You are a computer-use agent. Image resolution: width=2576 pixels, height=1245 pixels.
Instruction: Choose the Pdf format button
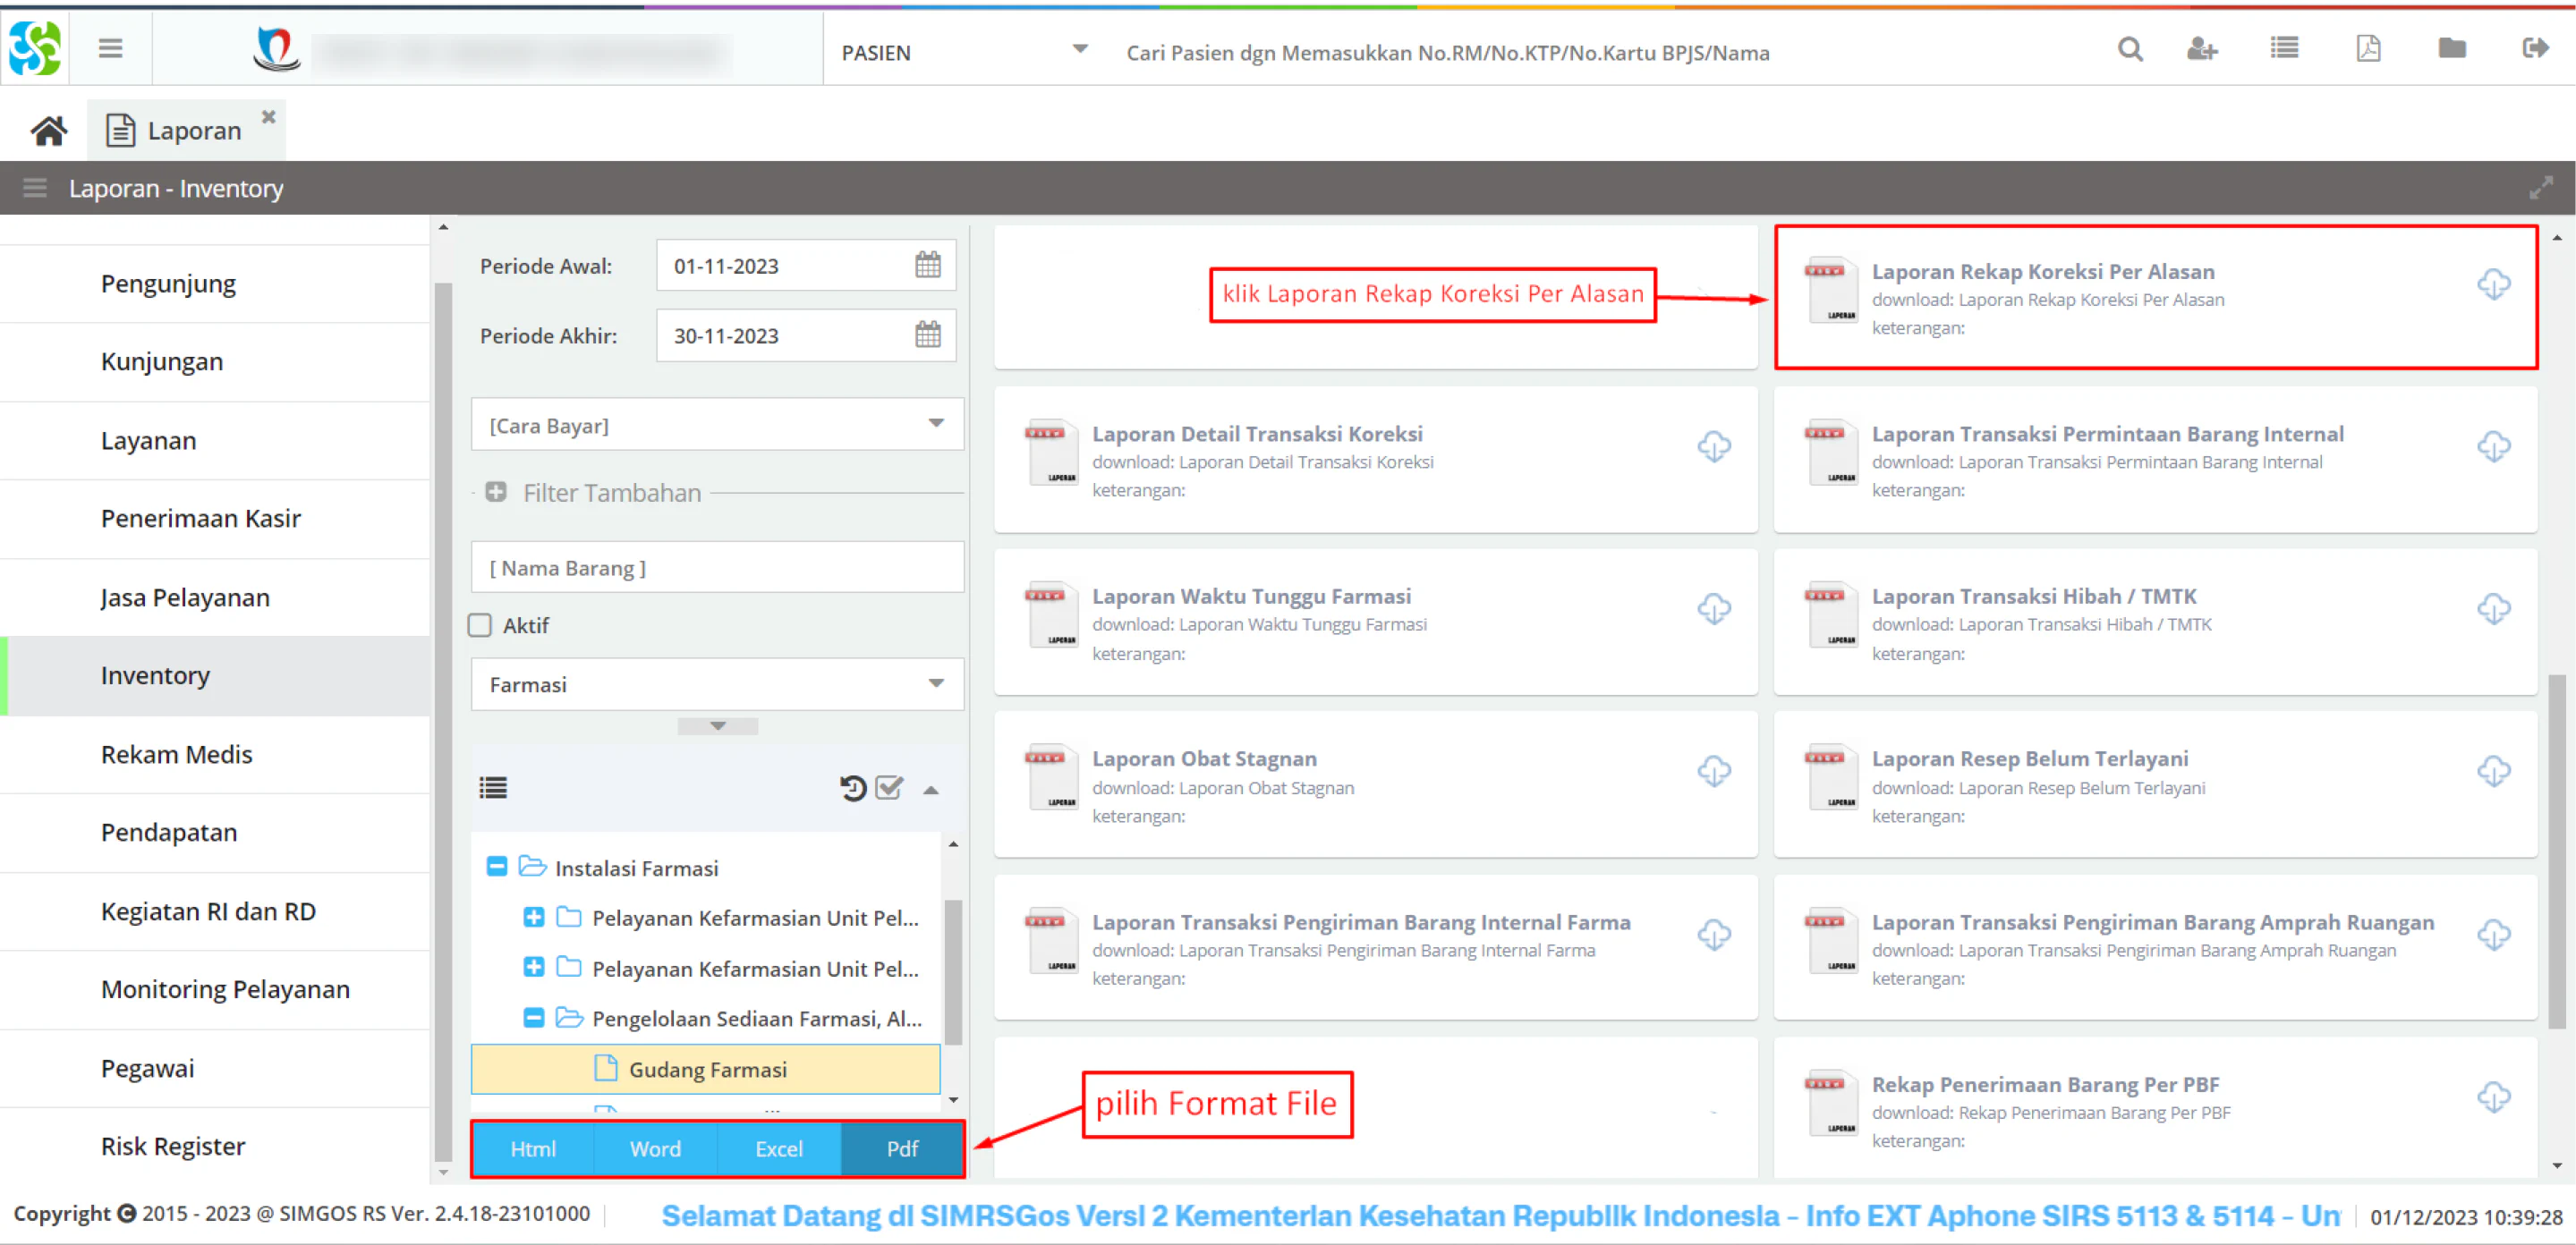pyautogui.click(x=902, y=1149)
